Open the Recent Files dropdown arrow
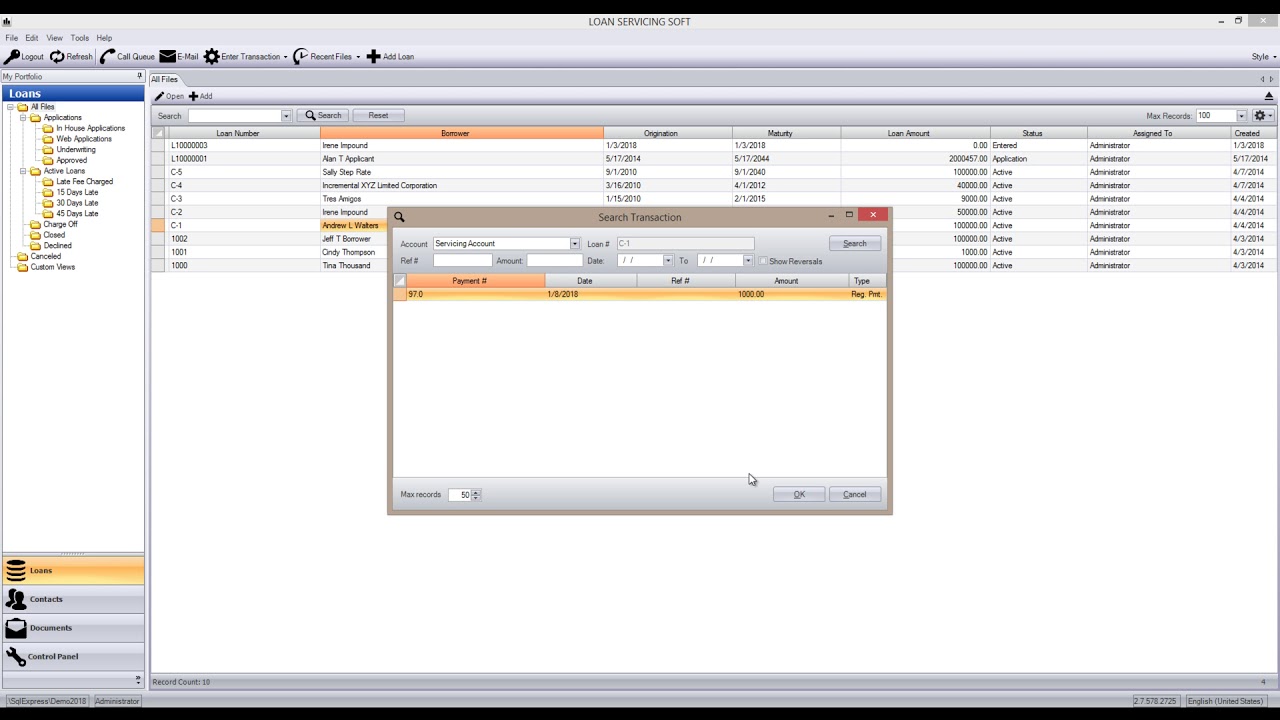 (x=358, y=57)
